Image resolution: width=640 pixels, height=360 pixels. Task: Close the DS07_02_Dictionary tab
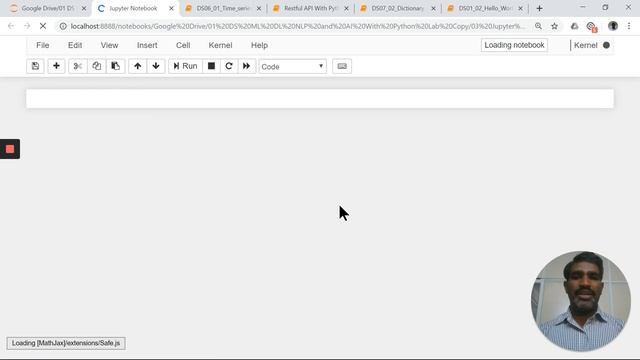tap(433, 8)
